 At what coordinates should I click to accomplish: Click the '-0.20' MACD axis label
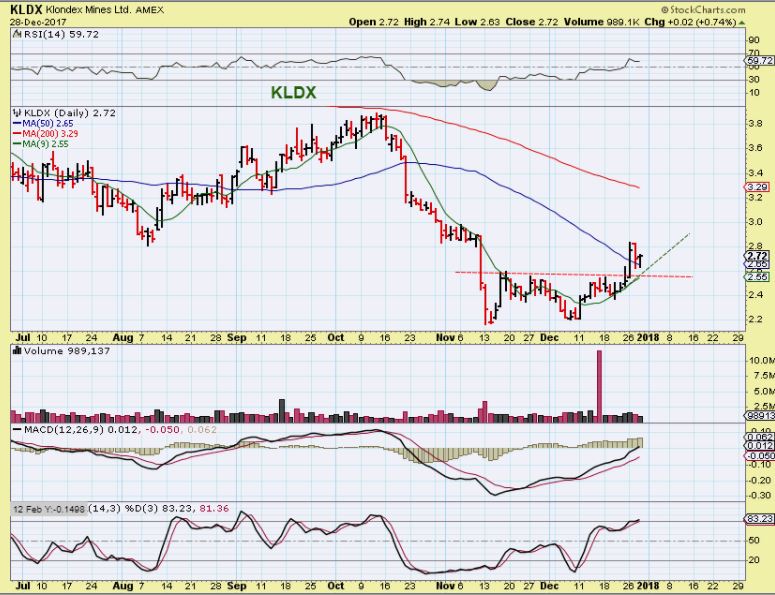tap(759, 480)
